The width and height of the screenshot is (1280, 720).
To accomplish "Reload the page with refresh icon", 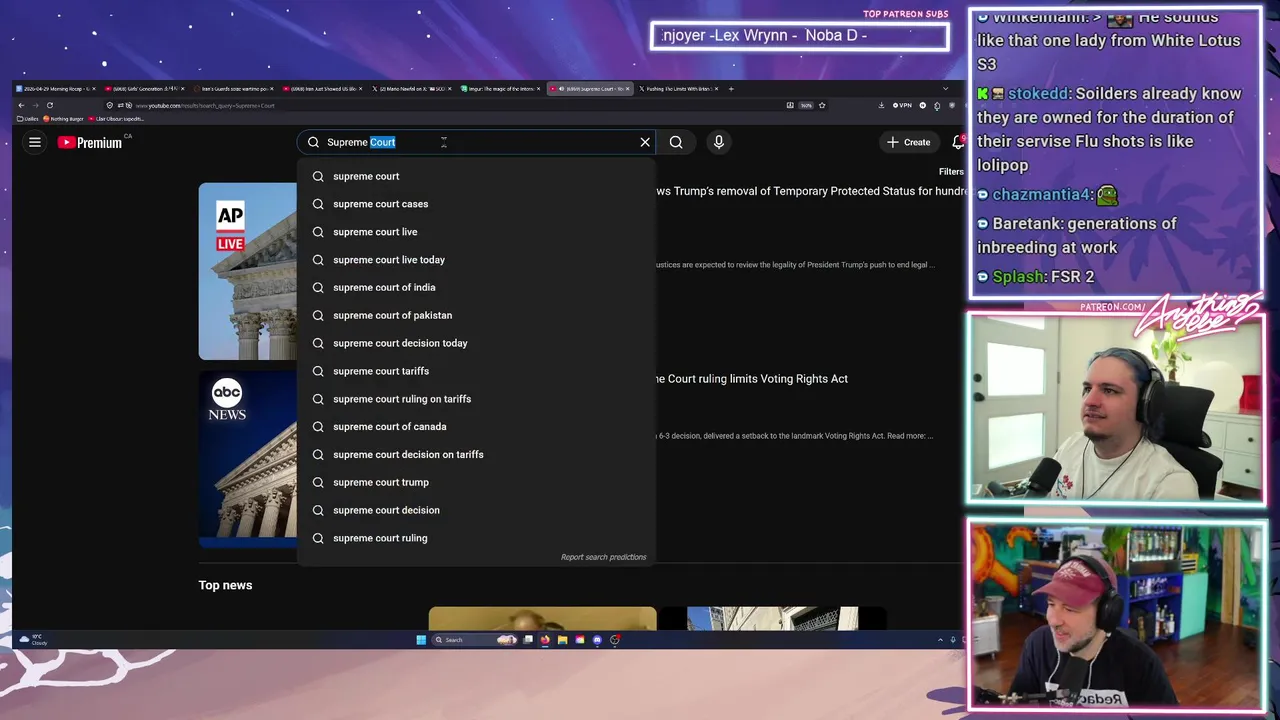I will (x=49, y=105).
